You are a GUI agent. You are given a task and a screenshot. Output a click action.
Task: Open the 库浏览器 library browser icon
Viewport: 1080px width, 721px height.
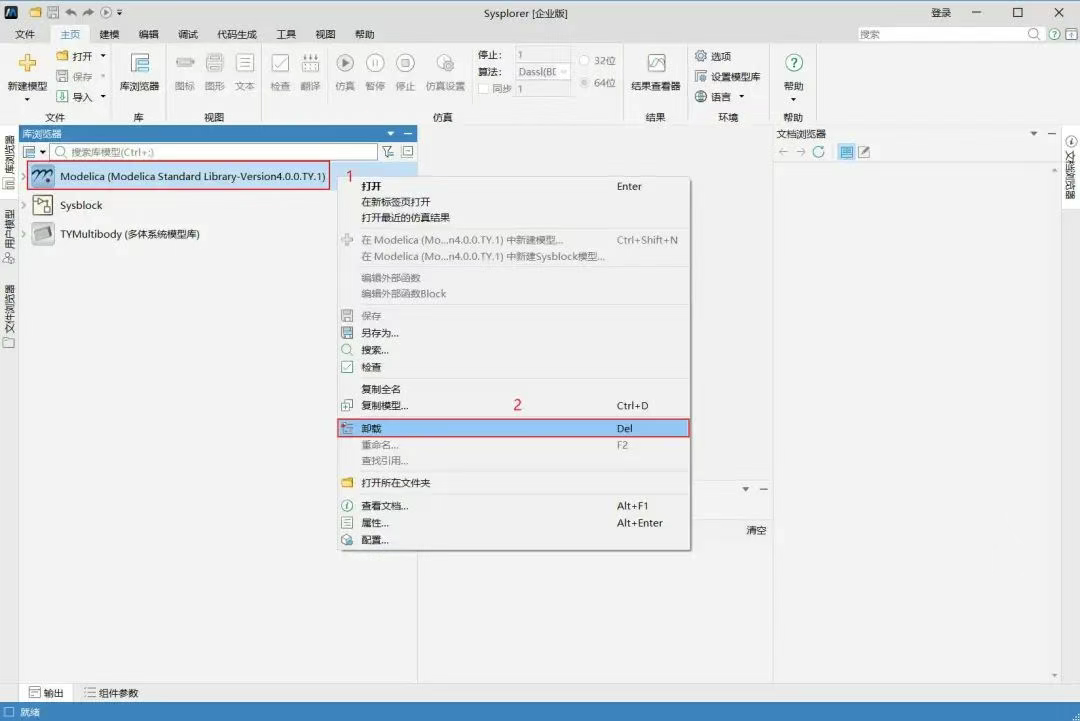tap(139, 64)
